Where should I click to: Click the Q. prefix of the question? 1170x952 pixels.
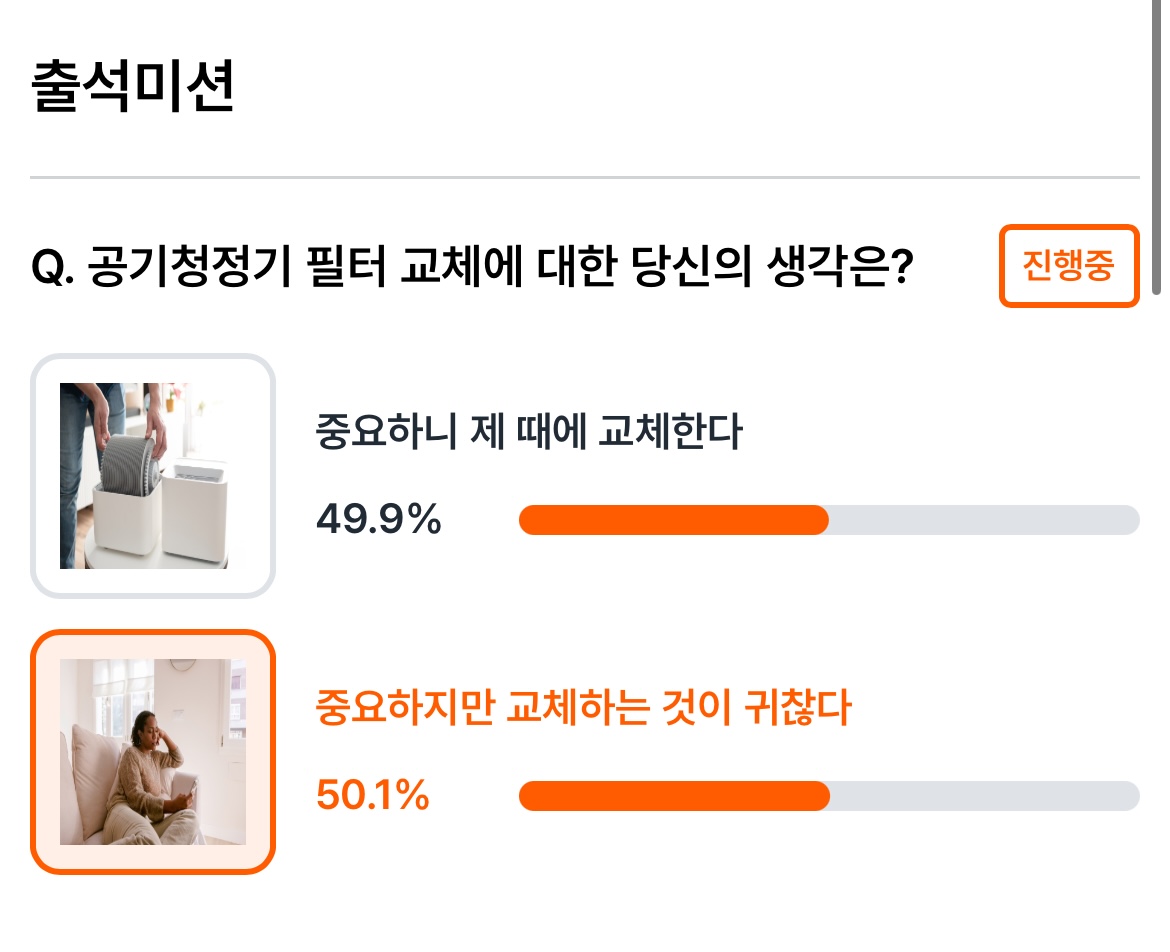click(x=52, y=267)
